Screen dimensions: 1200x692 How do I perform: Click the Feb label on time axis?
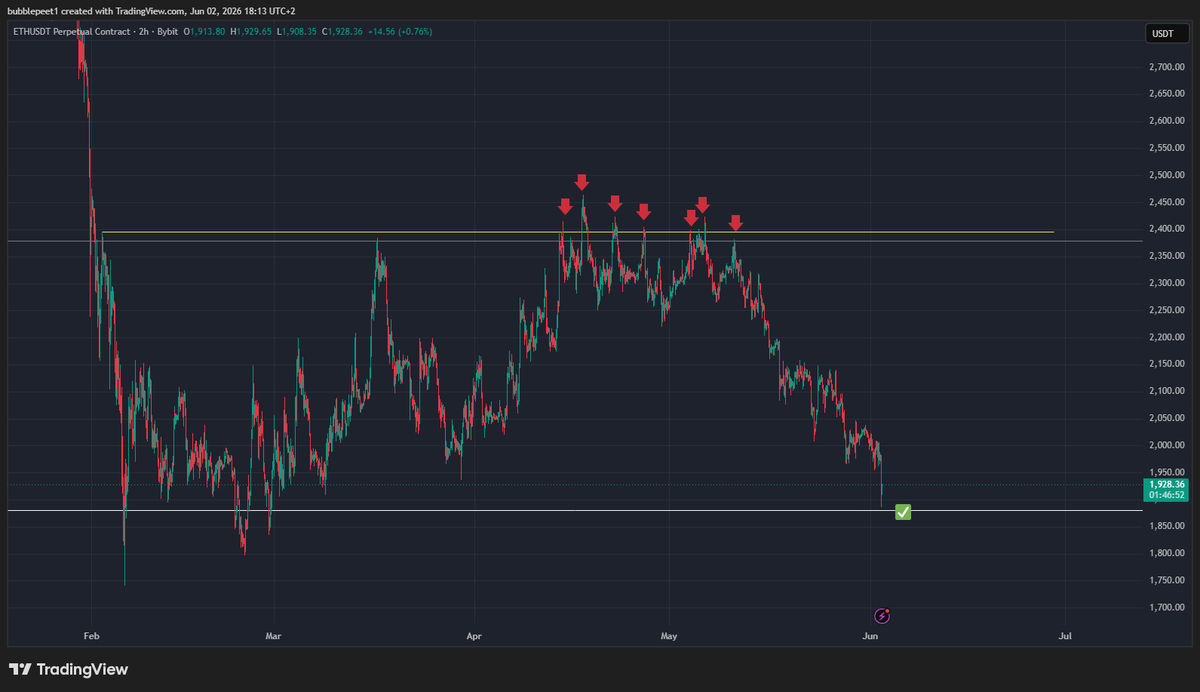point(92,635)
